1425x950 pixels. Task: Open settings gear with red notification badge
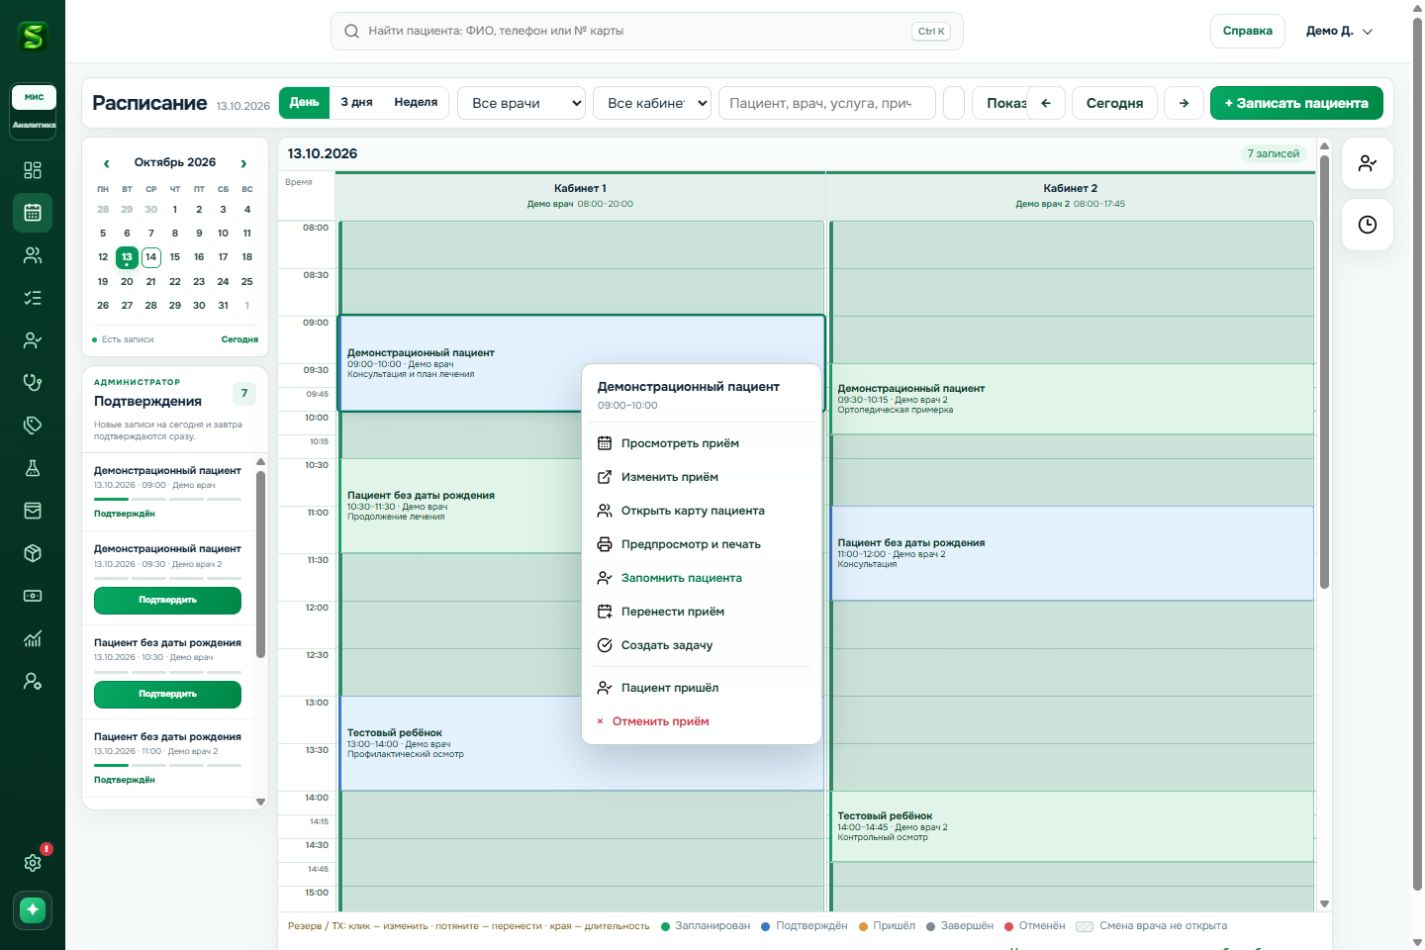coord(33,862)
